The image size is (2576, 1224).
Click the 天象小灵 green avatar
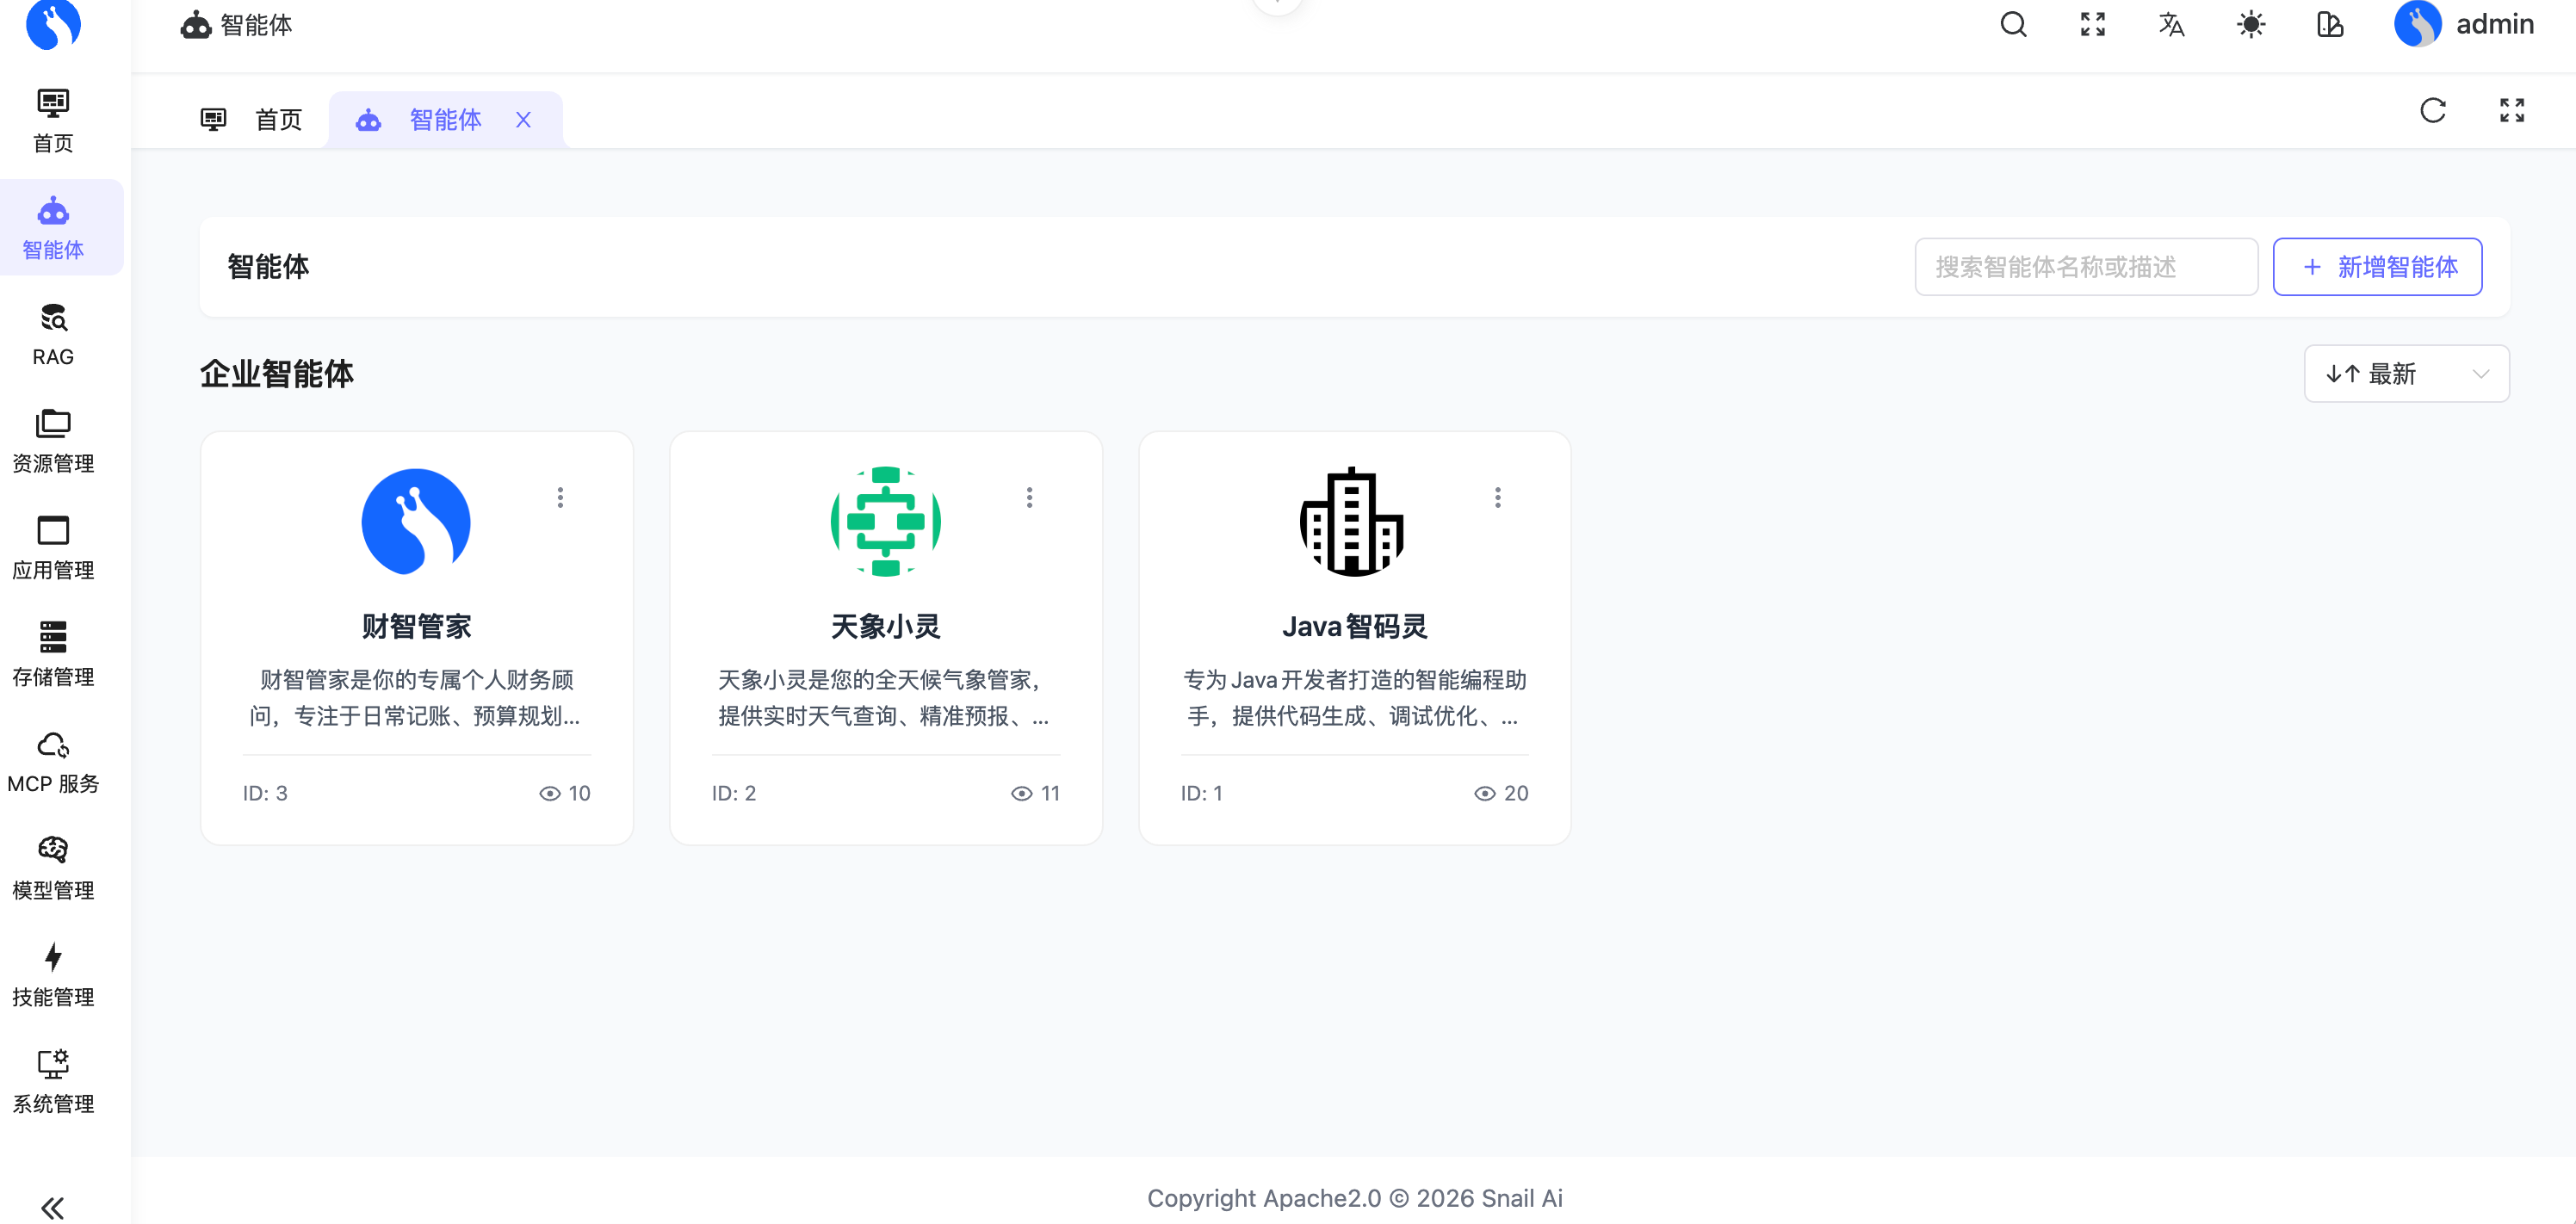pos(886,522)
